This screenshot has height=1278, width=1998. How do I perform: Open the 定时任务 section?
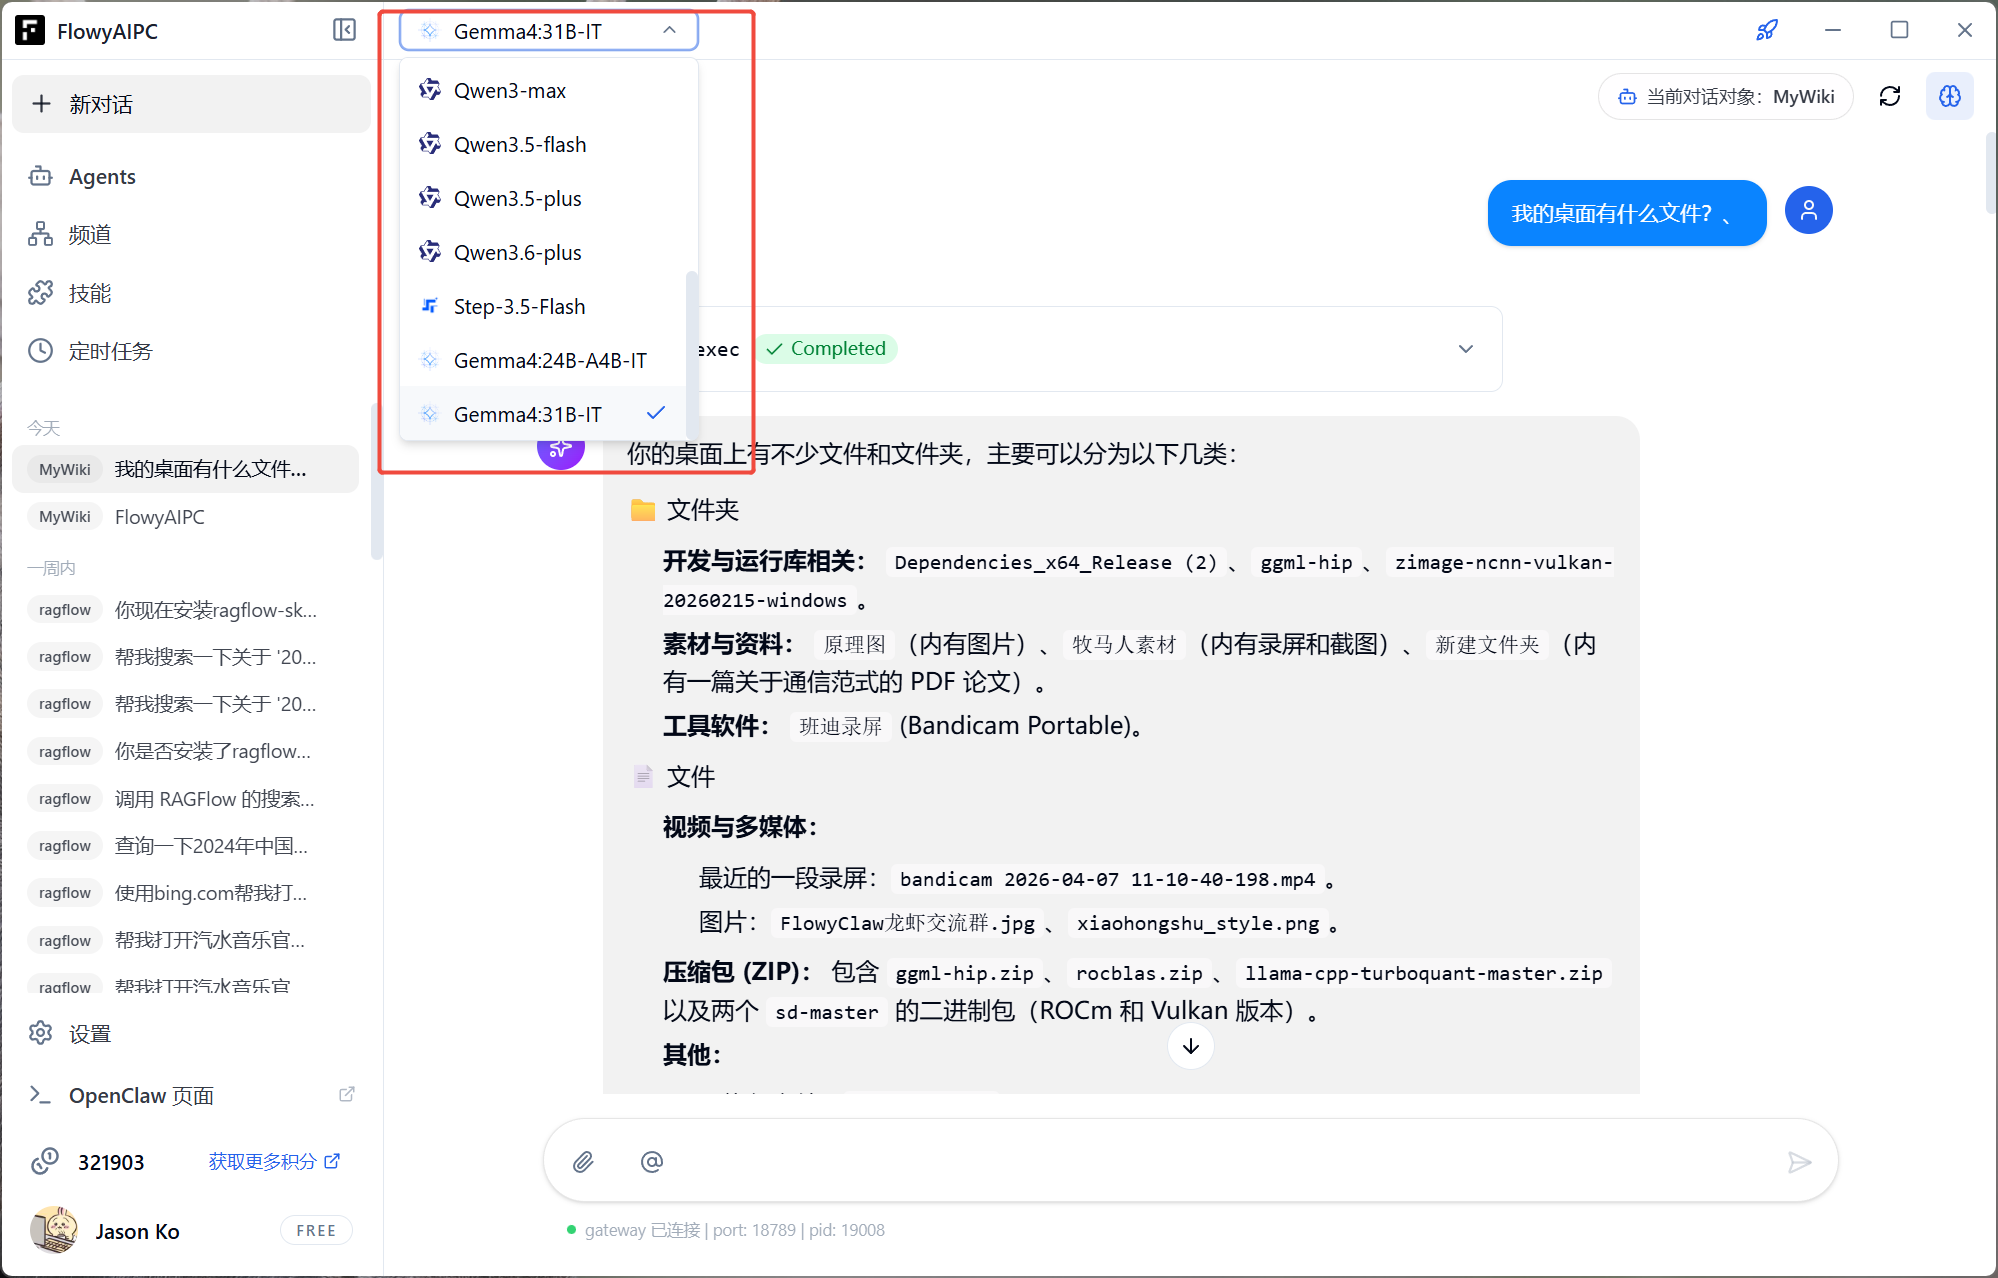[190, 351]
